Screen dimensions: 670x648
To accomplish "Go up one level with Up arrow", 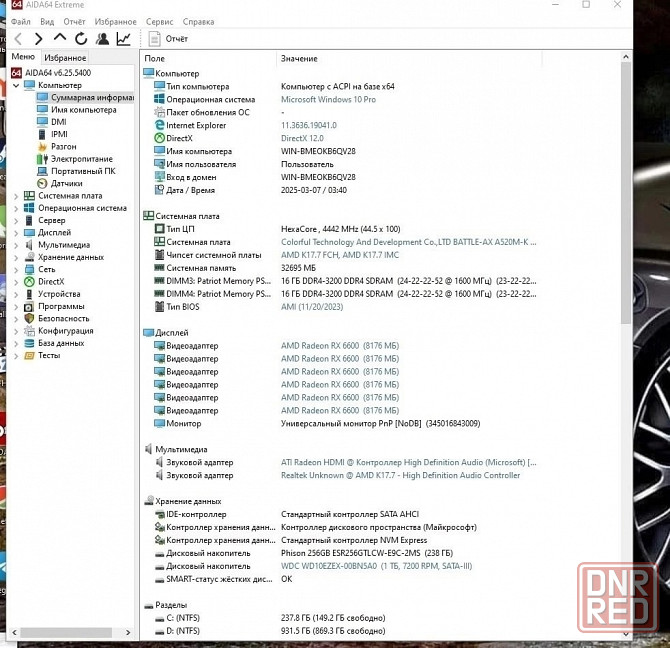I will coord(60,38).
